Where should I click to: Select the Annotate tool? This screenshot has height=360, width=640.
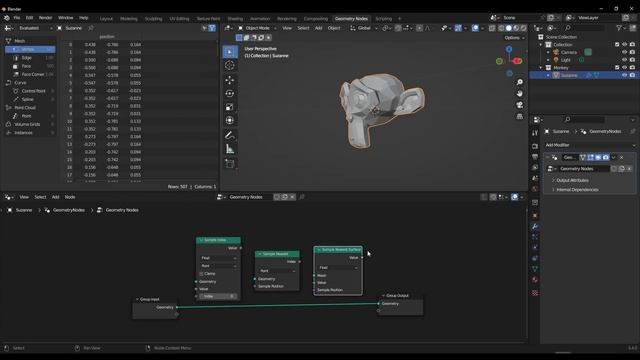click(230, 136)
